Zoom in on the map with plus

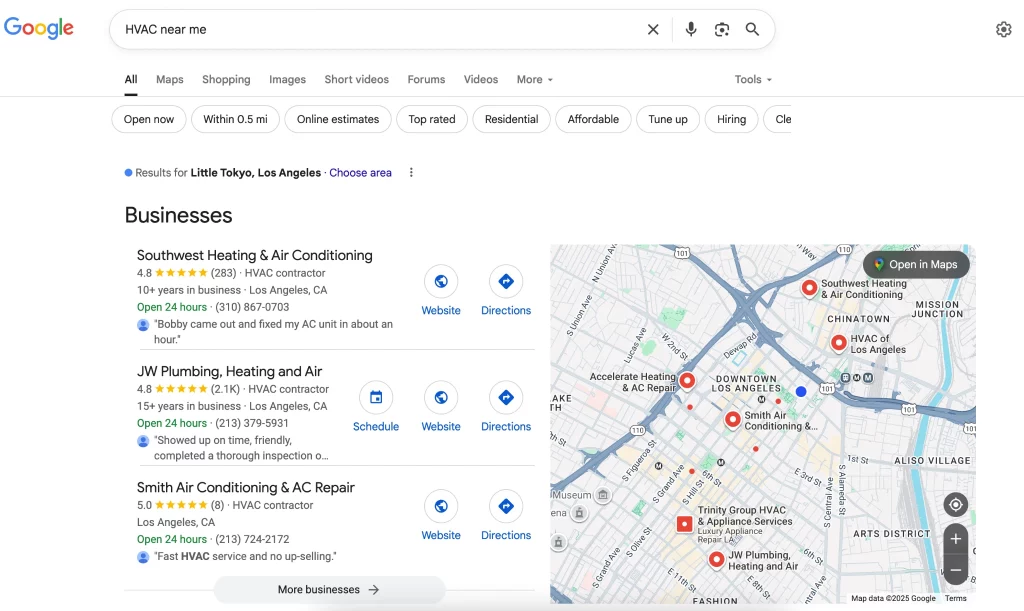point(955,539)
